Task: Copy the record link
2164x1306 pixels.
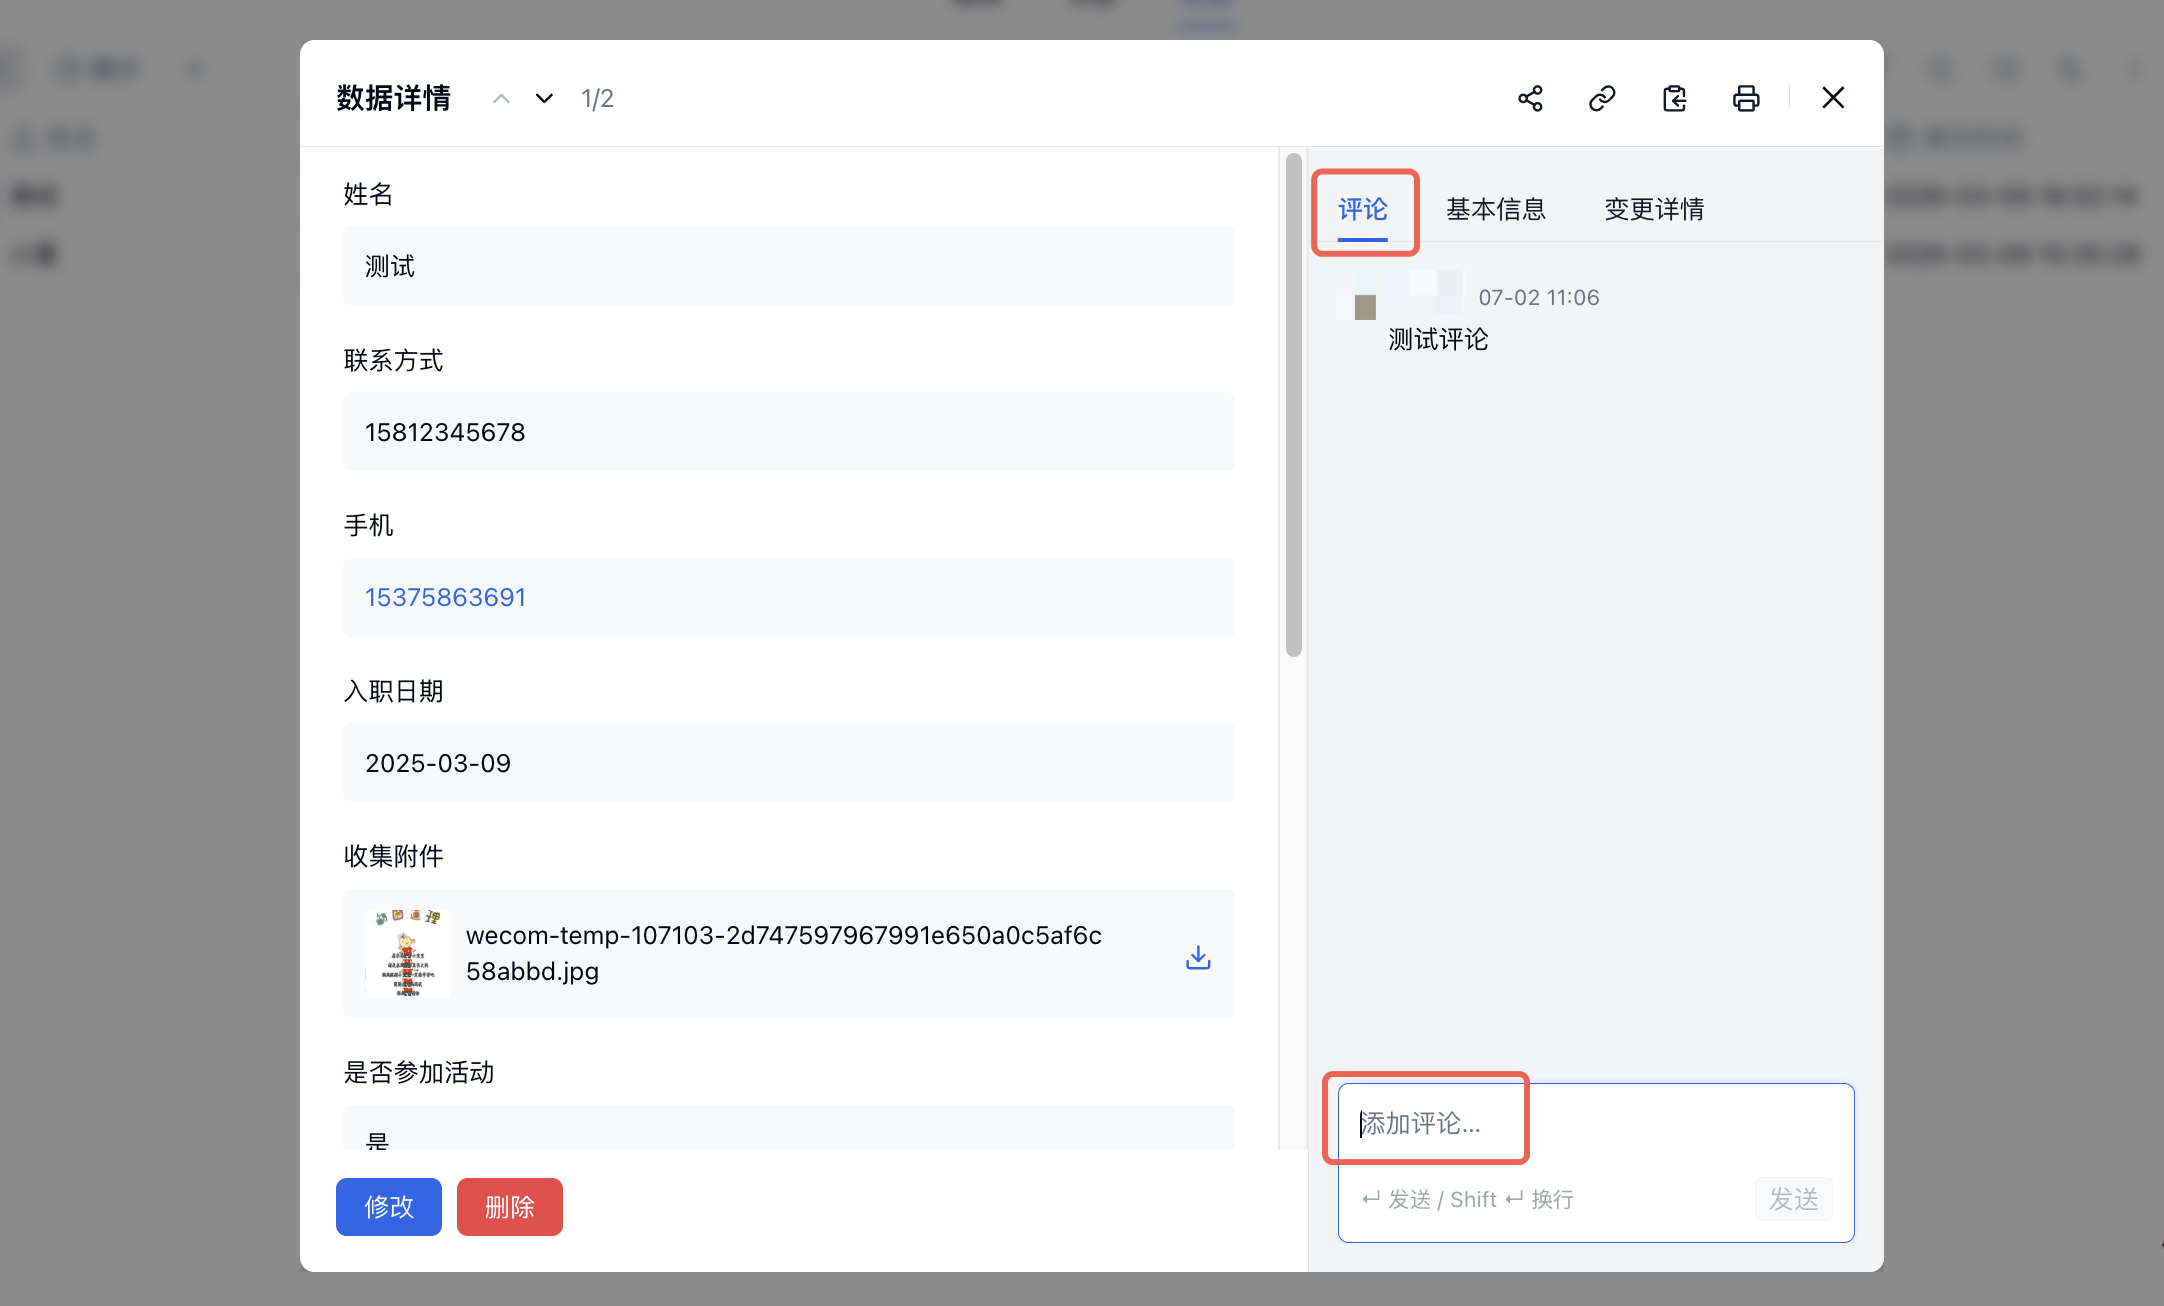Action: pos(1602,98)
